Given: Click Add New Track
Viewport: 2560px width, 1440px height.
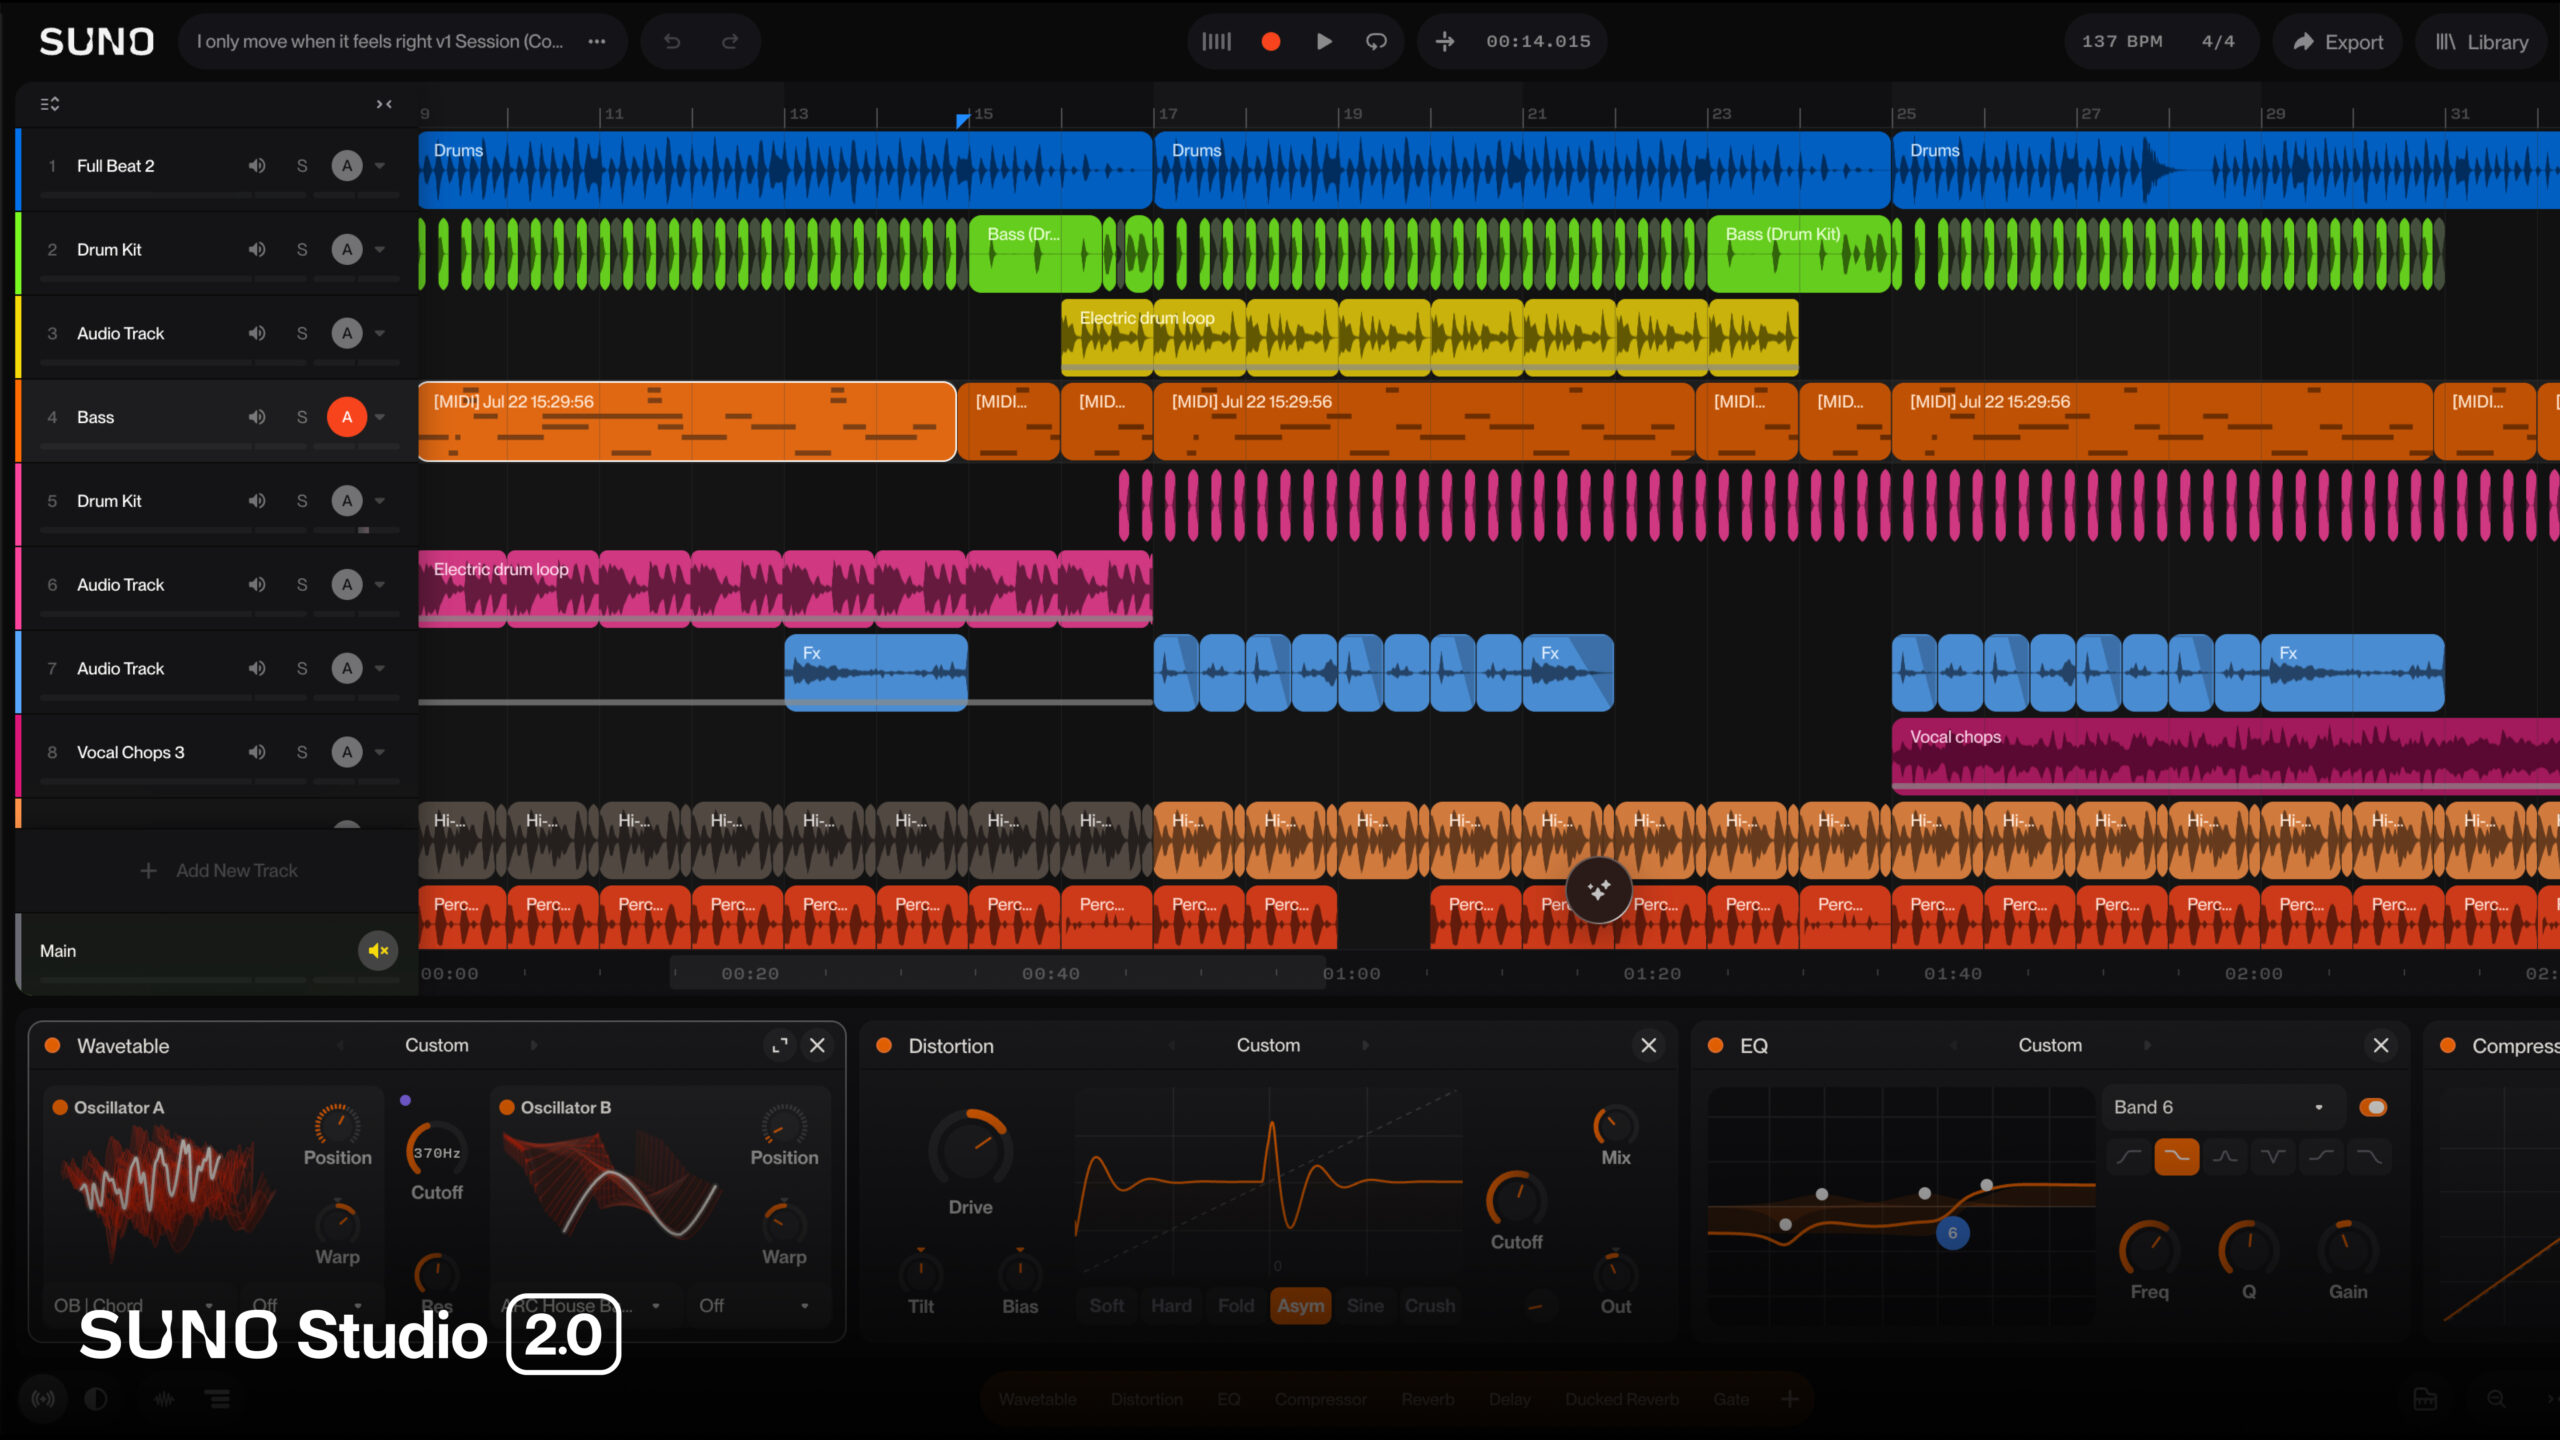Looking at the screenshot, I should pos(219,871).
